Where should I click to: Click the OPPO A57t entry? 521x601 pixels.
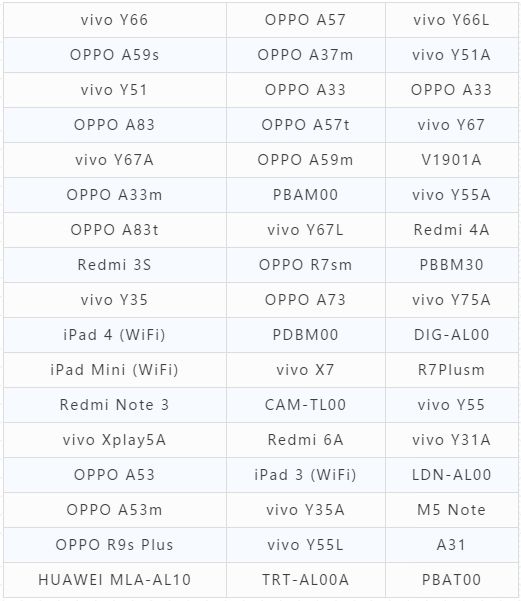click(306, 125)
